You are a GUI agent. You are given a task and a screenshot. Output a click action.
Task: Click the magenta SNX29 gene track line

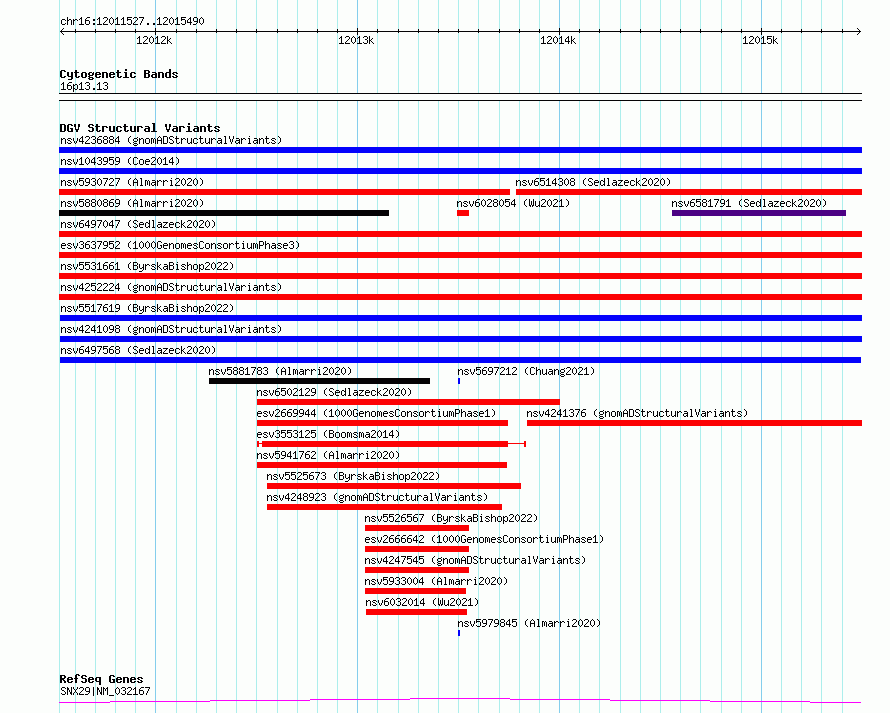[460, 701]
